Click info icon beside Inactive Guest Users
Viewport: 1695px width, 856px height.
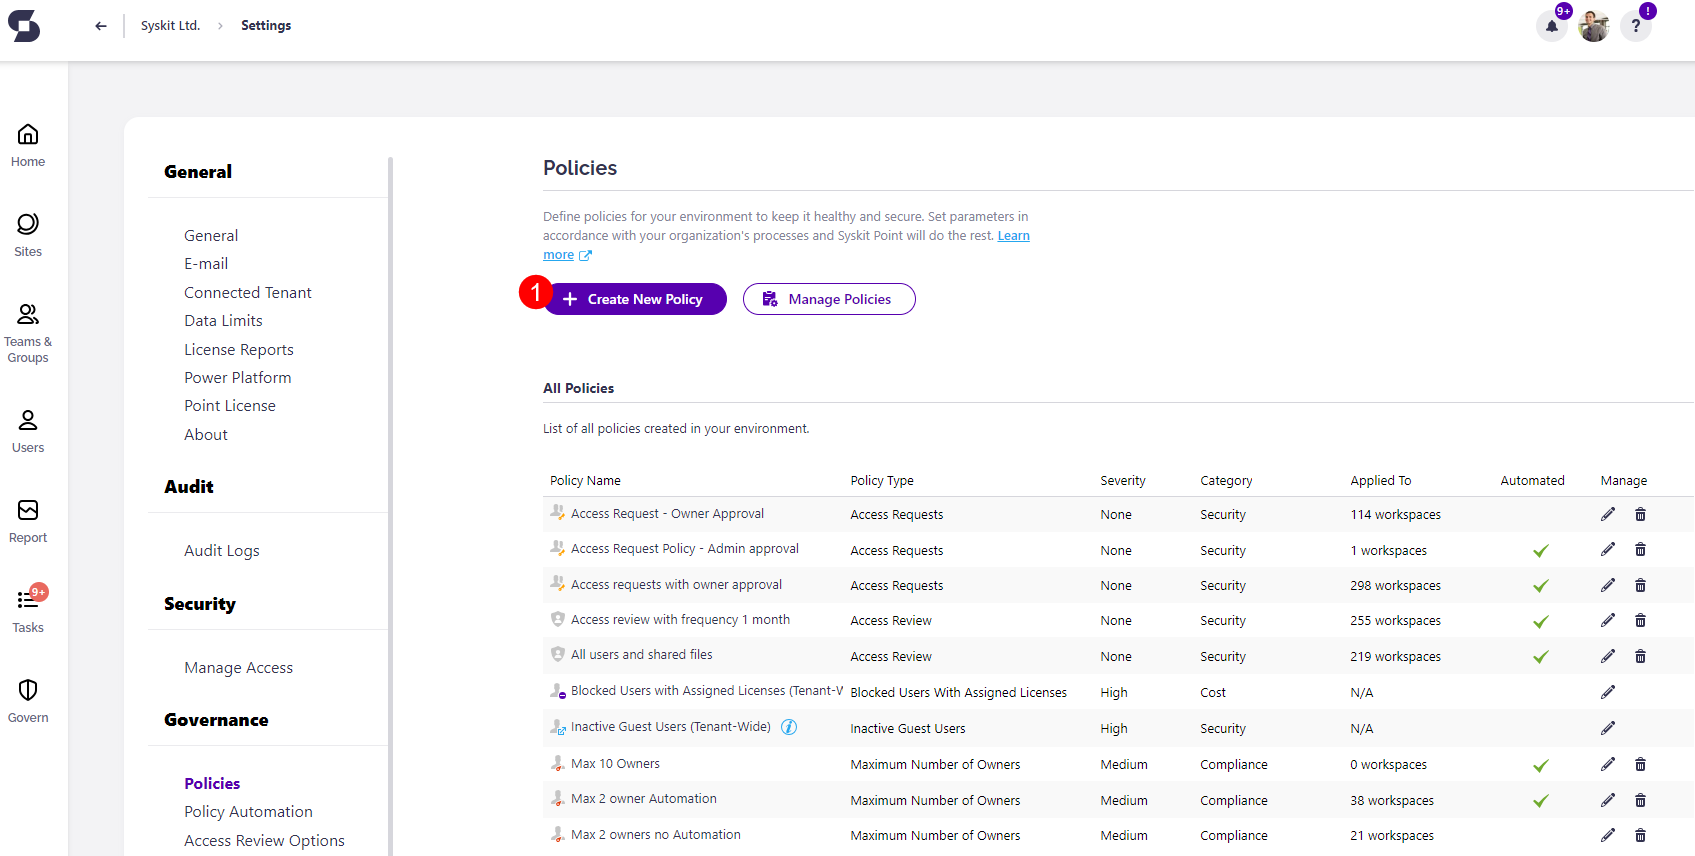tap(789, 727)
